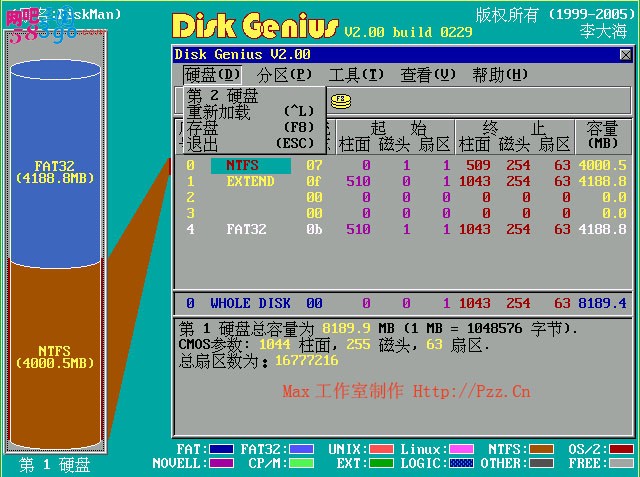Click the 8189.4 whole disk capacity
This screenshot has height=477, width=640.
(602, 303)
